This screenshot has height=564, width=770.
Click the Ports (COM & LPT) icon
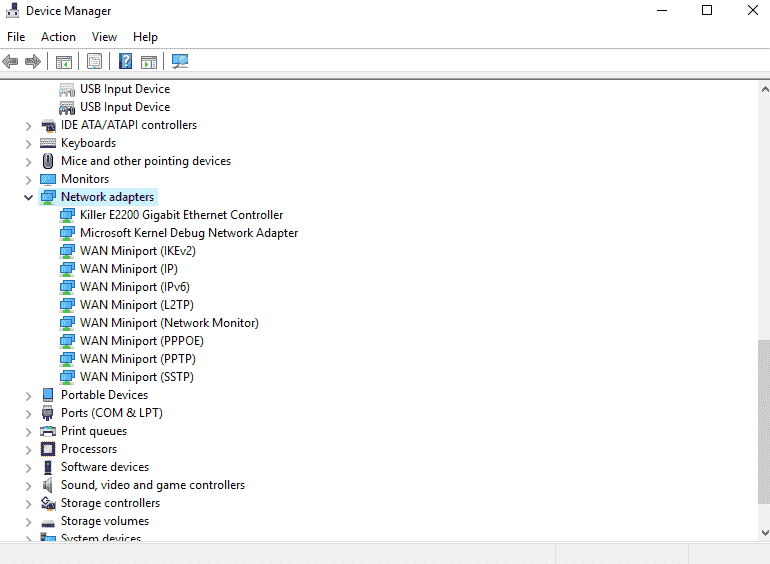pyautogui.click(x=48, y=413)
